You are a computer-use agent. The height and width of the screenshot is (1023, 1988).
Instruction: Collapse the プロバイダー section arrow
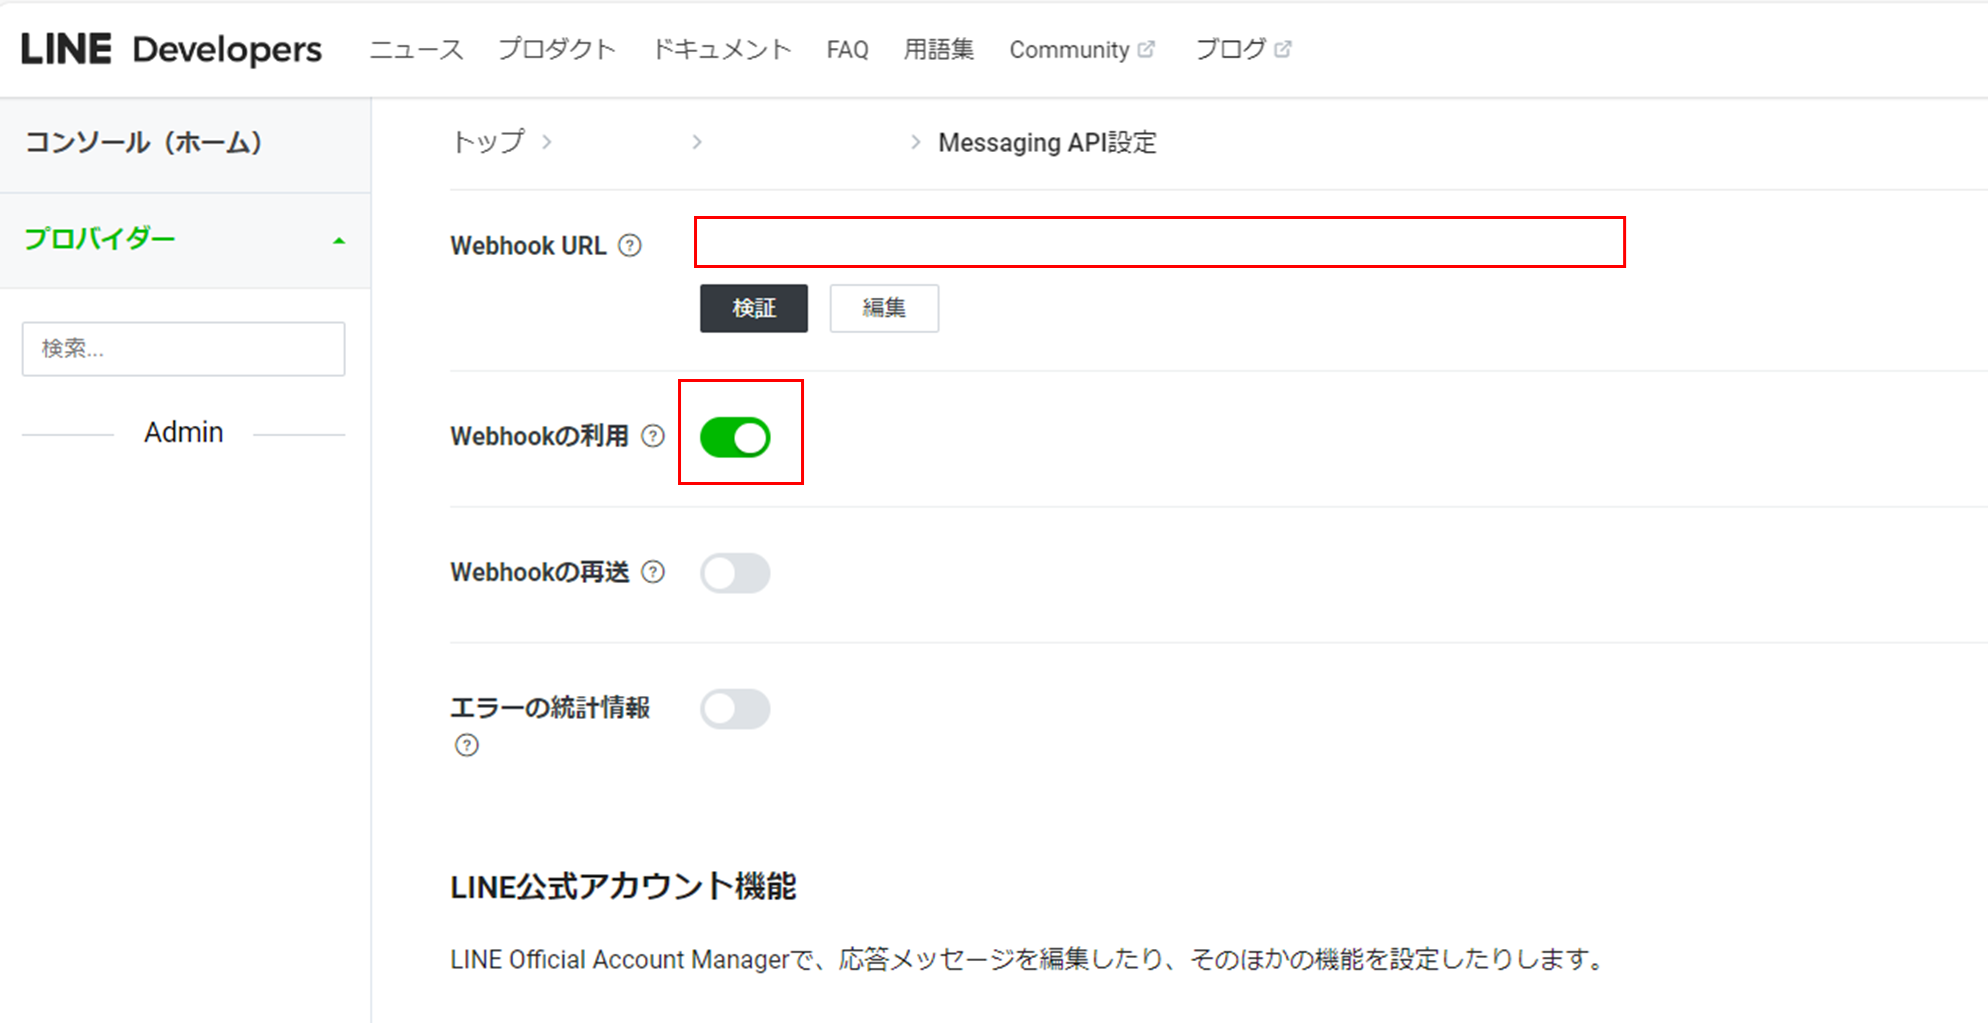pos(339,241)
